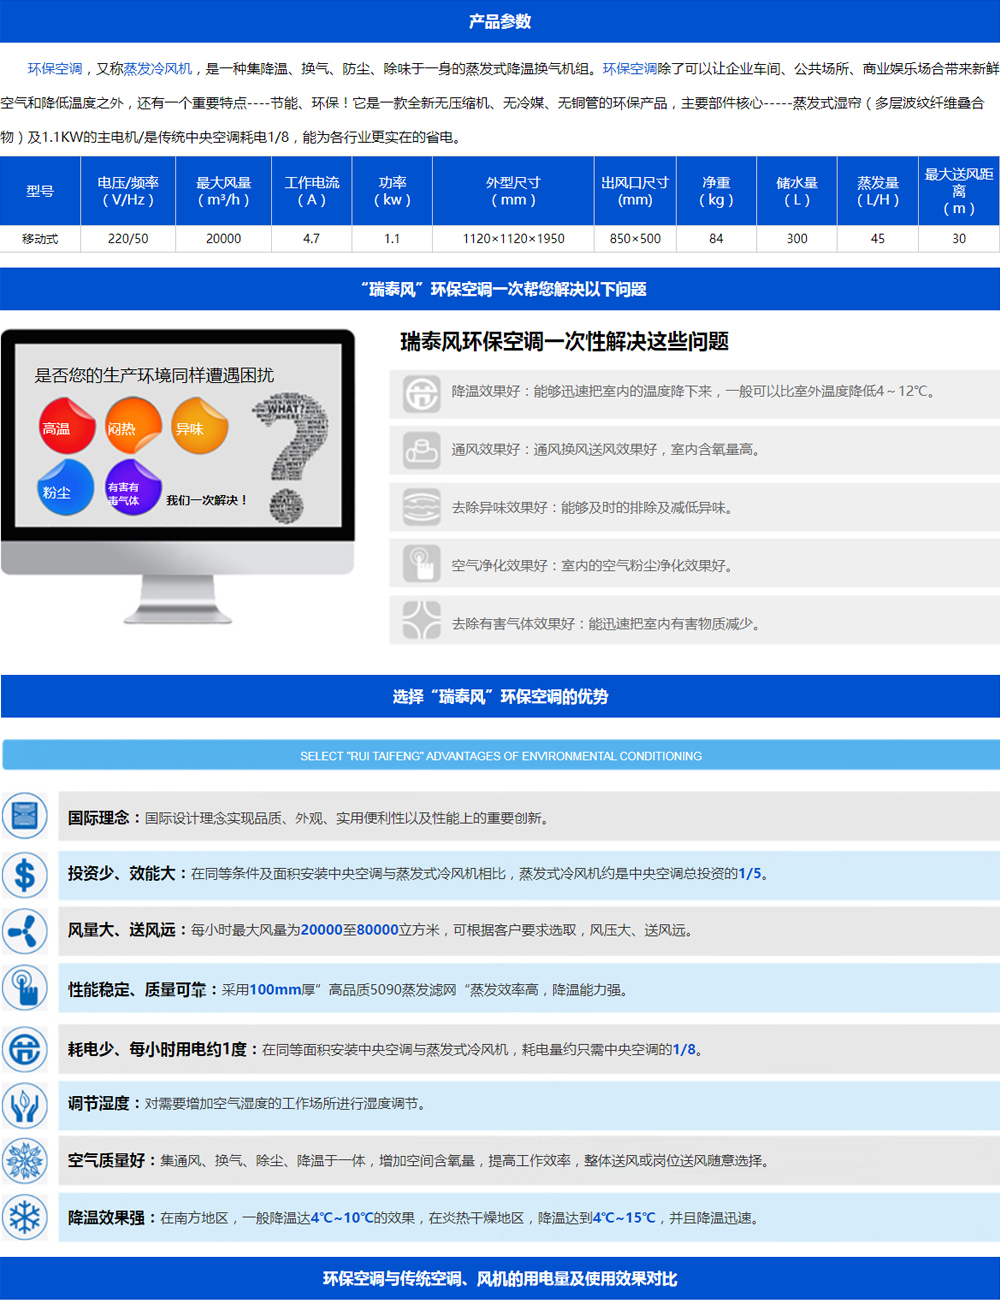Screen dimensions: 1000x1316
Task: Click the 100mm厚 highlighted text
Action: point(283,989)
